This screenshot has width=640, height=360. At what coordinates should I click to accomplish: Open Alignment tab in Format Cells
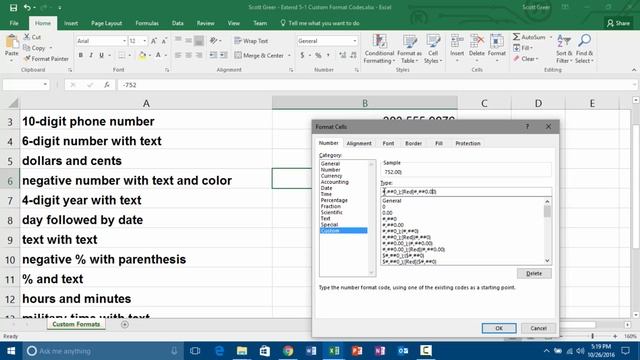[359, 143]
